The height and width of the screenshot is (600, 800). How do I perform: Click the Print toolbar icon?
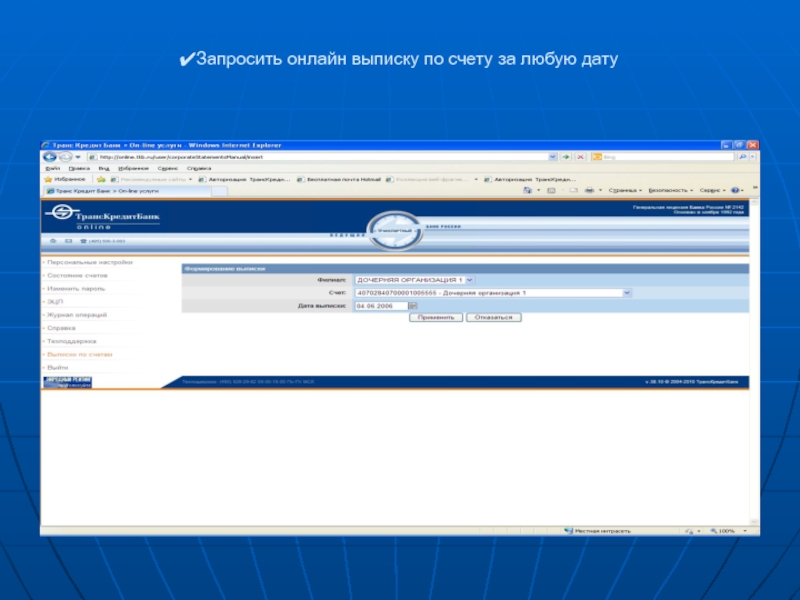pos(590,190)
